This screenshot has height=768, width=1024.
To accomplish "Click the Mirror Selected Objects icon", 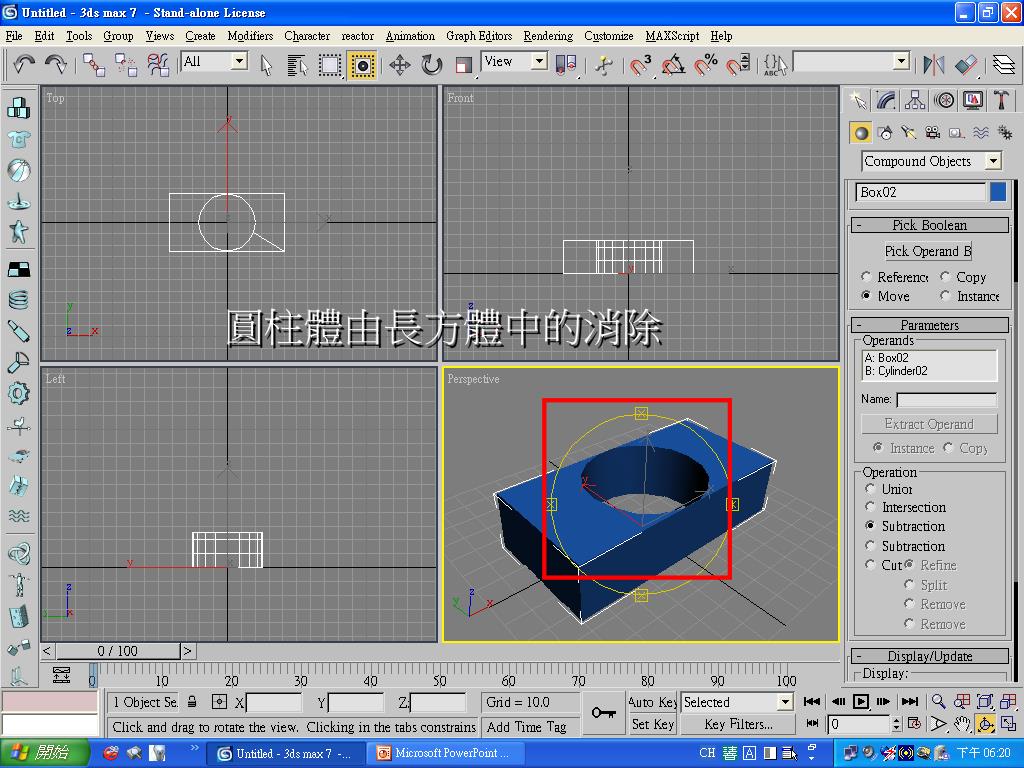I will coord(933,65).
